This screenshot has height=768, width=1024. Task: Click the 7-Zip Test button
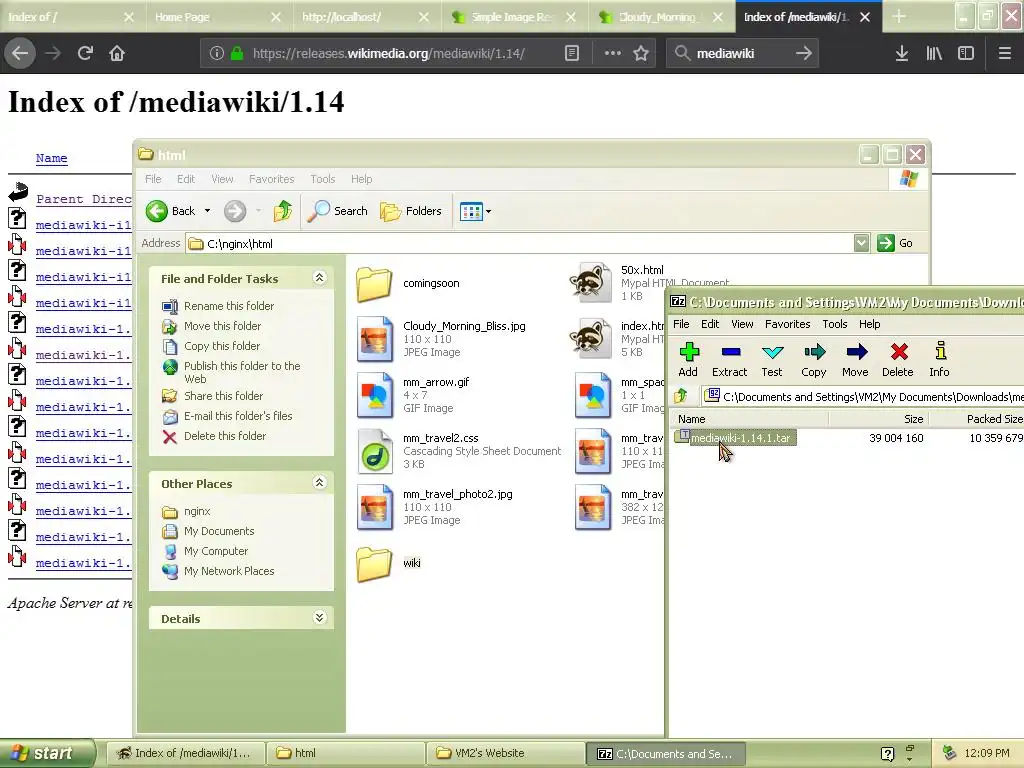pos(772,359)
